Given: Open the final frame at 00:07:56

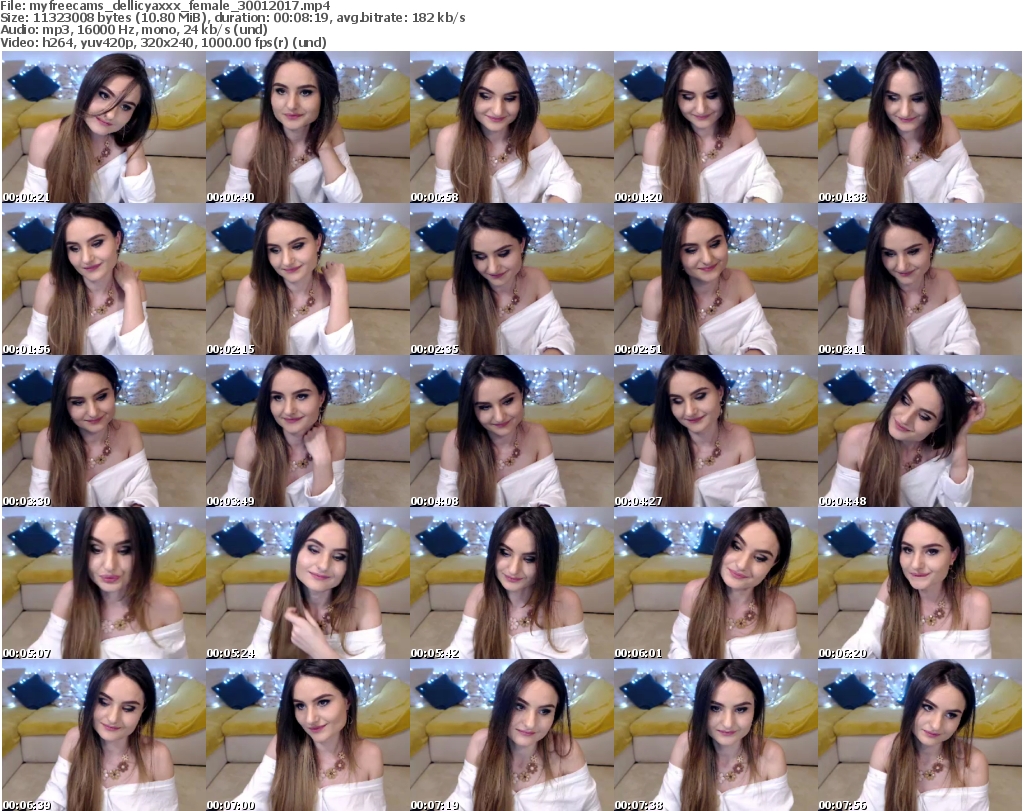Looking at the screenshot, I should point(919,736).
